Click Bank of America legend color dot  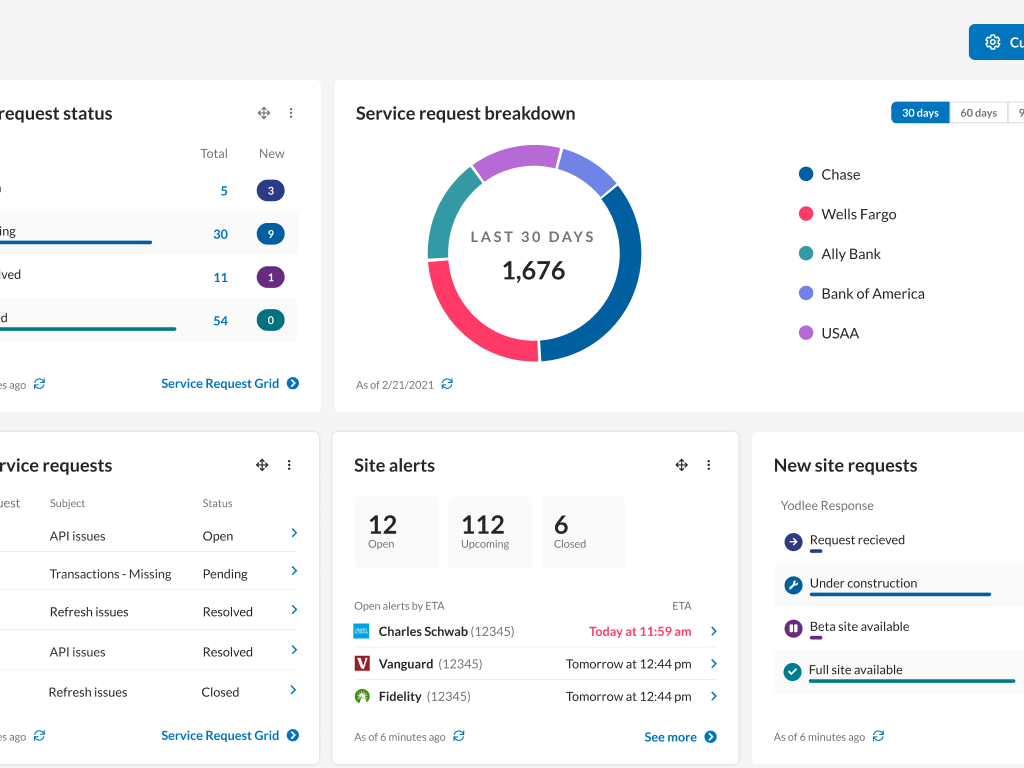(x=806, y=293)
